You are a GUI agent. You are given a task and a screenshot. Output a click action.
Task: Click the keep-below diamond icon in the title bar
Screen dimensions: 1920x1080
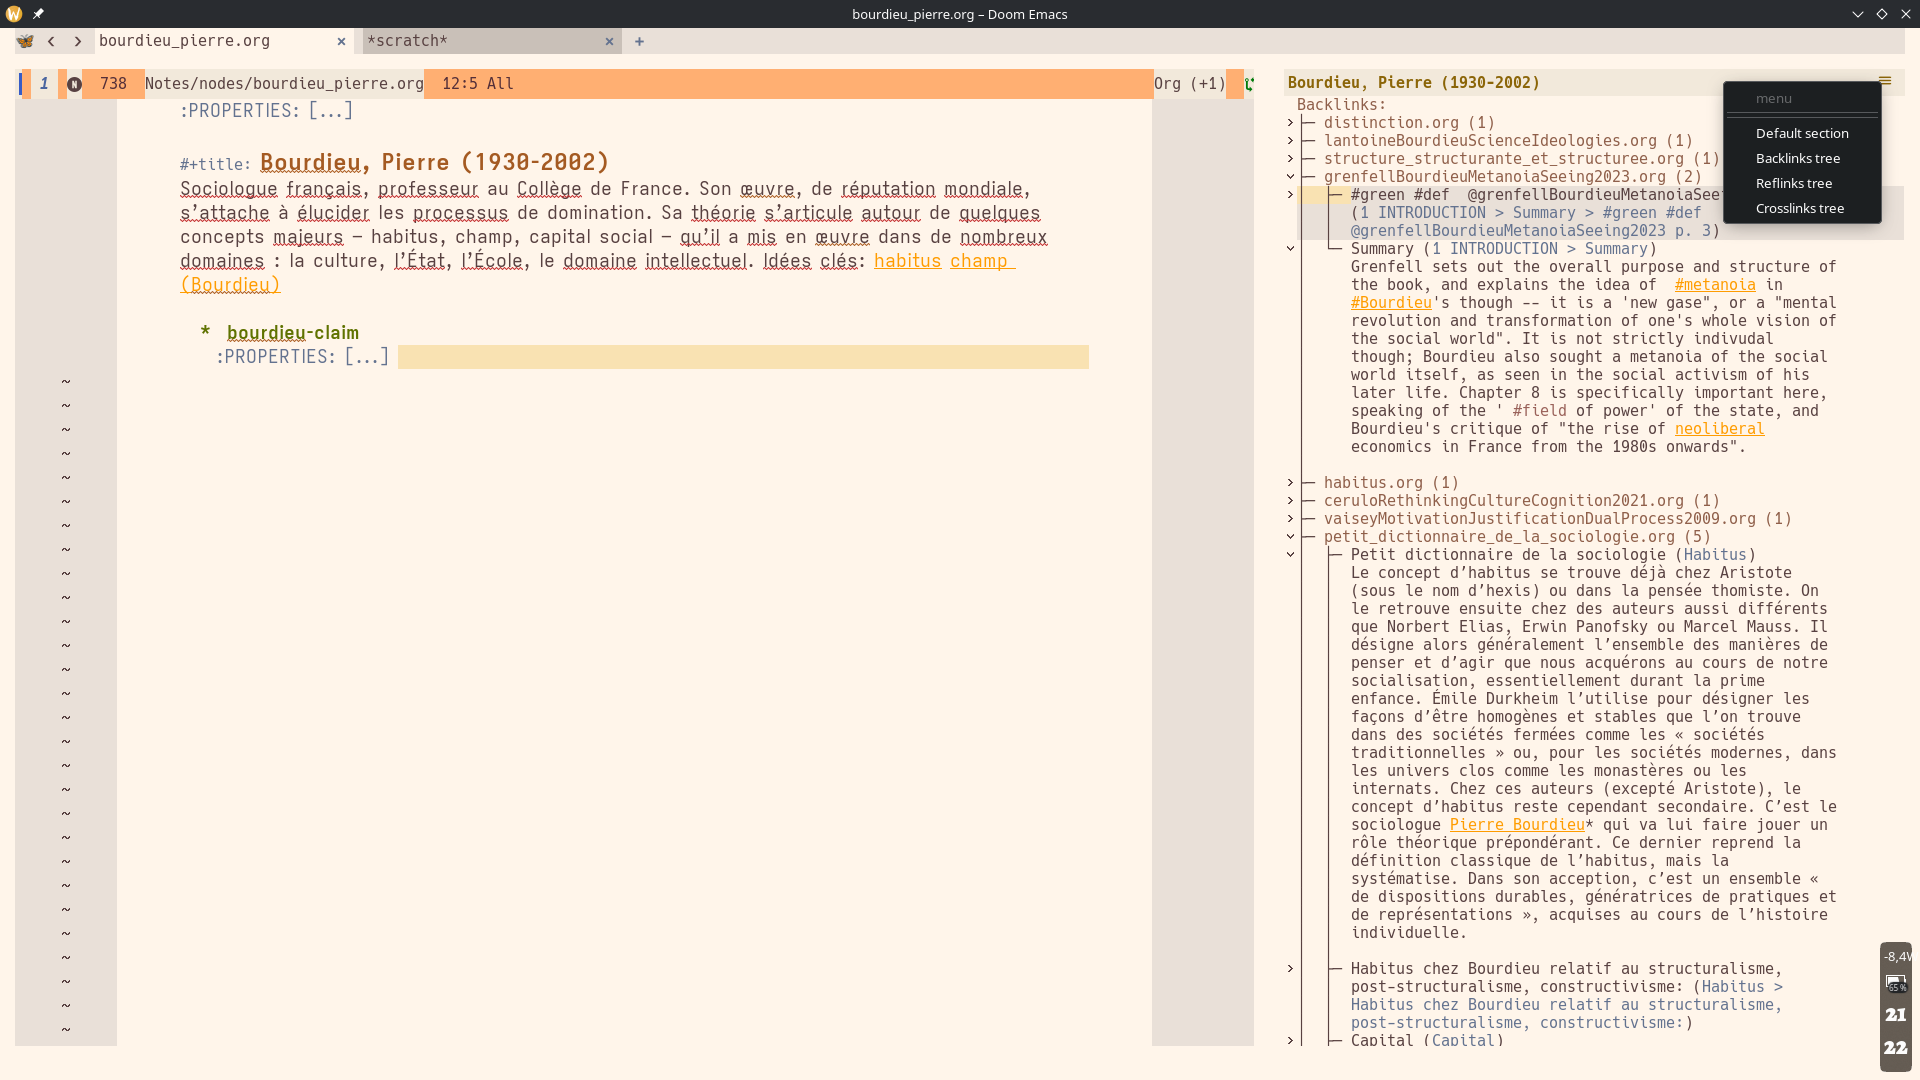click(x=1882, y=14)
